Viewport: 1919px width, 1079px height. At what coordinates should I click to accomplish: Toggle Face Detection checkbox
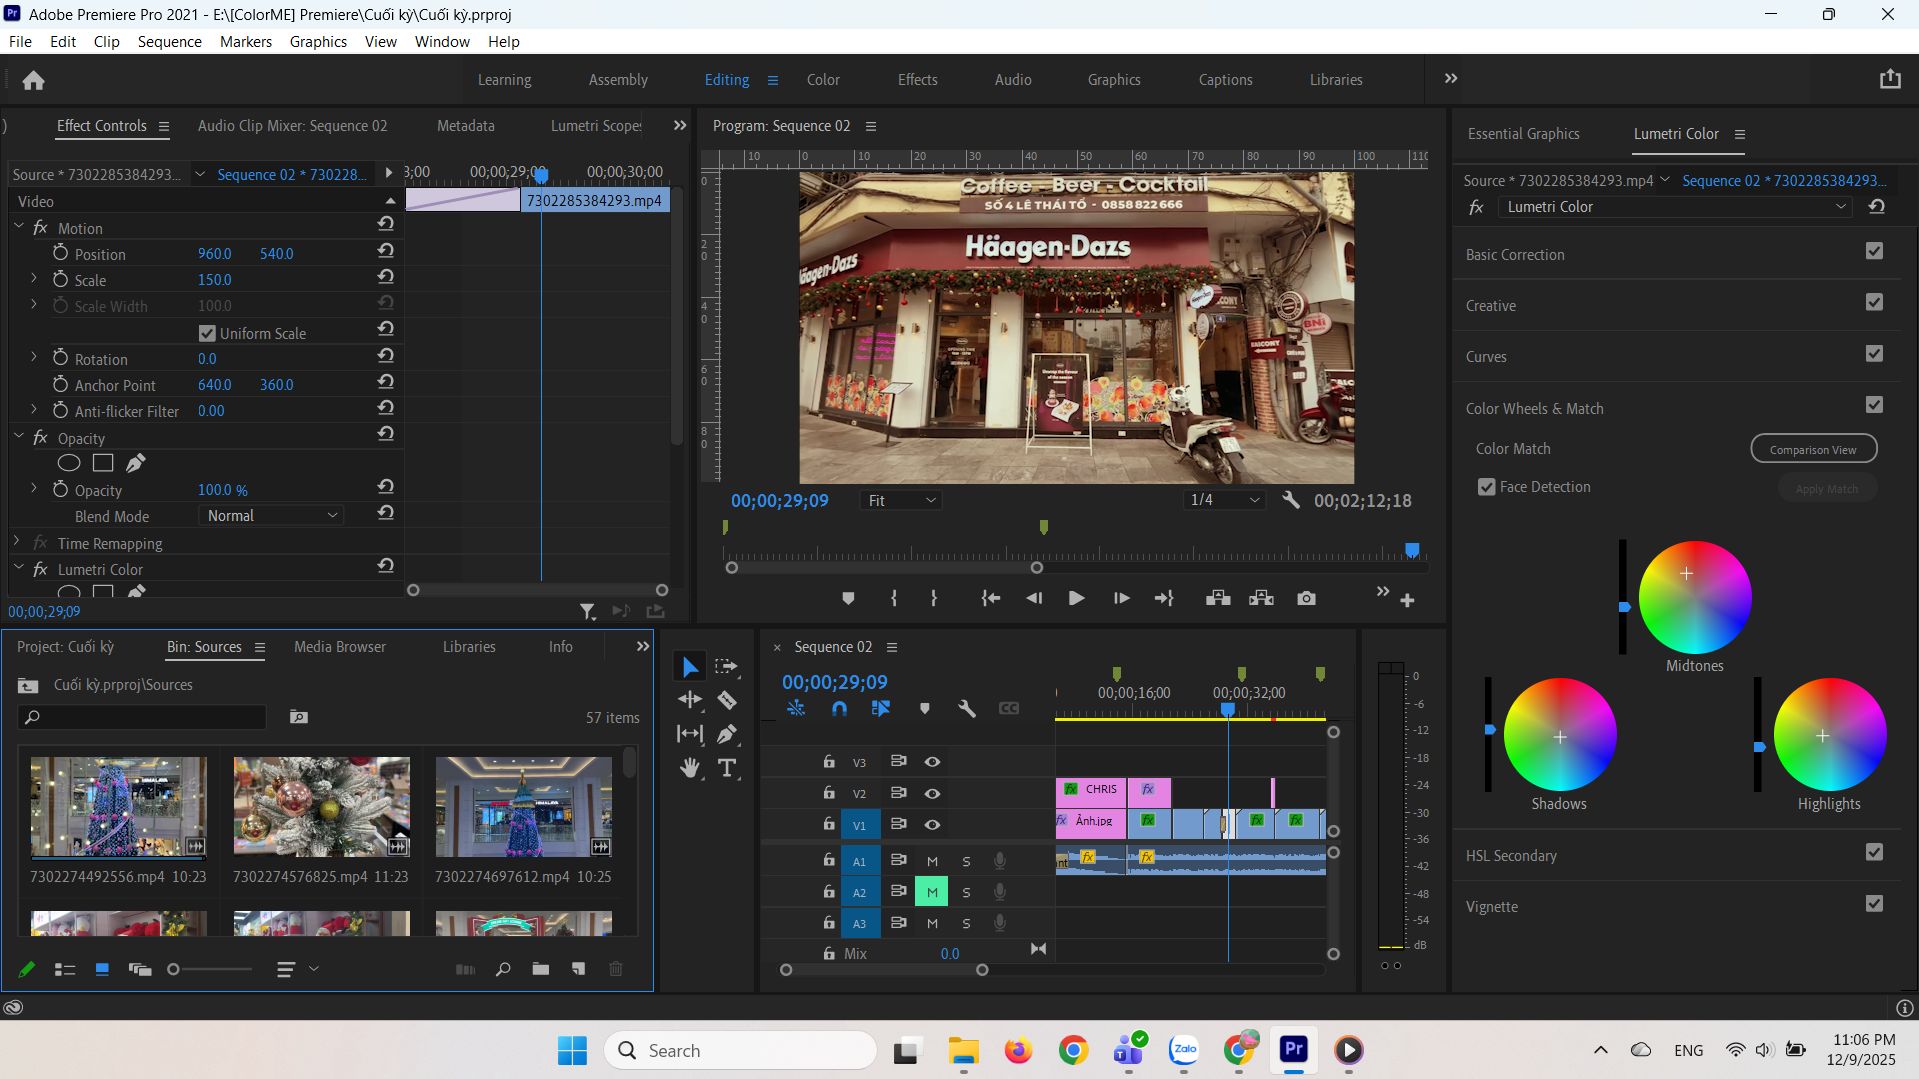tap(1487, 487)
